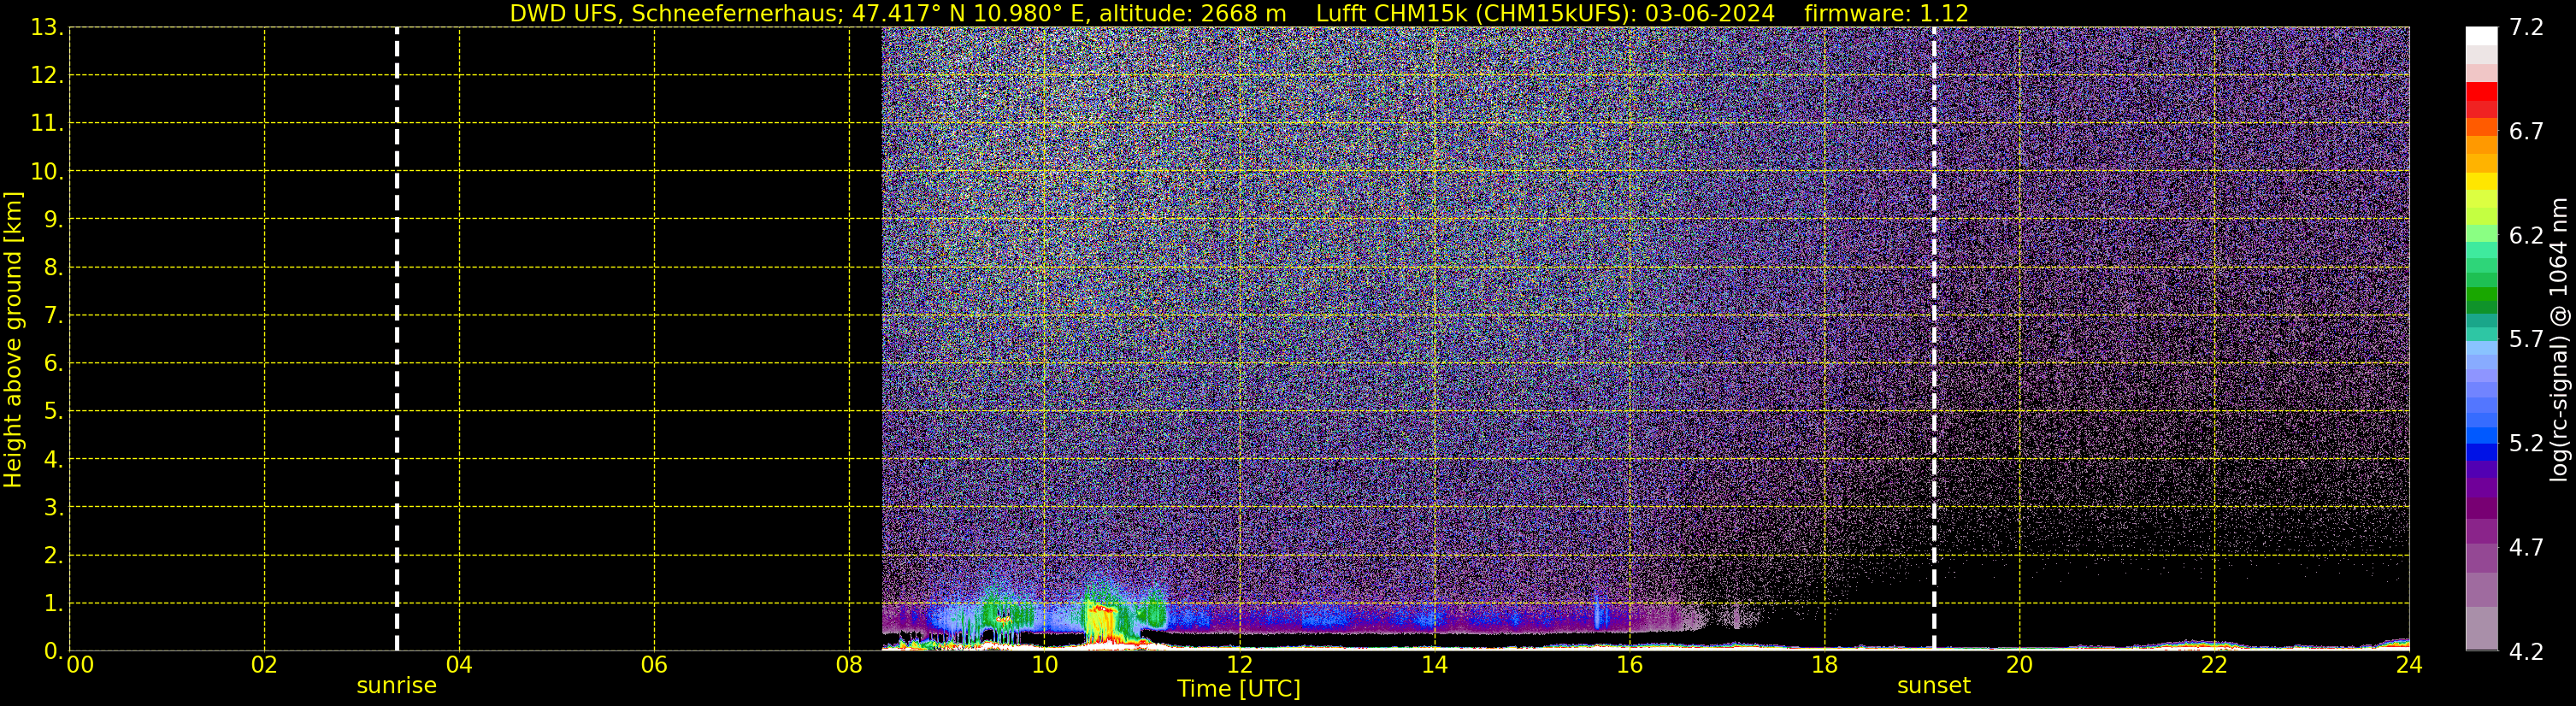Click the time axis tick label 24
The image size is (2576, 706).
(2409, 665)
